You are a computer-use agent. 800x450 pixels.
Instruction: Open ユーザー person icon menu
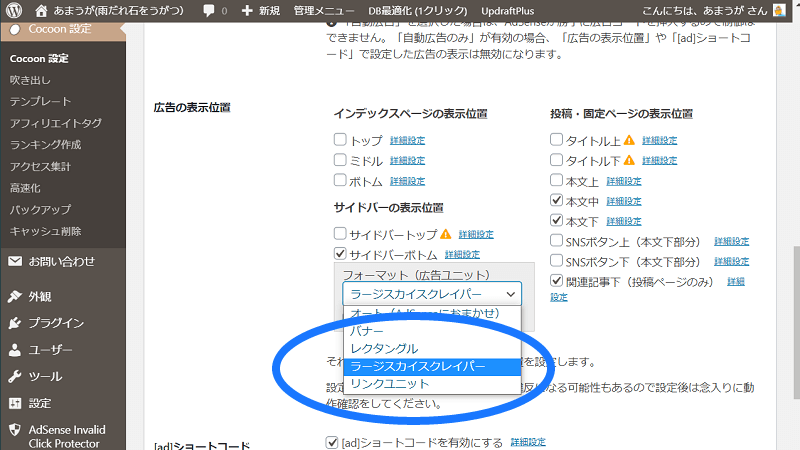[15, 350]
